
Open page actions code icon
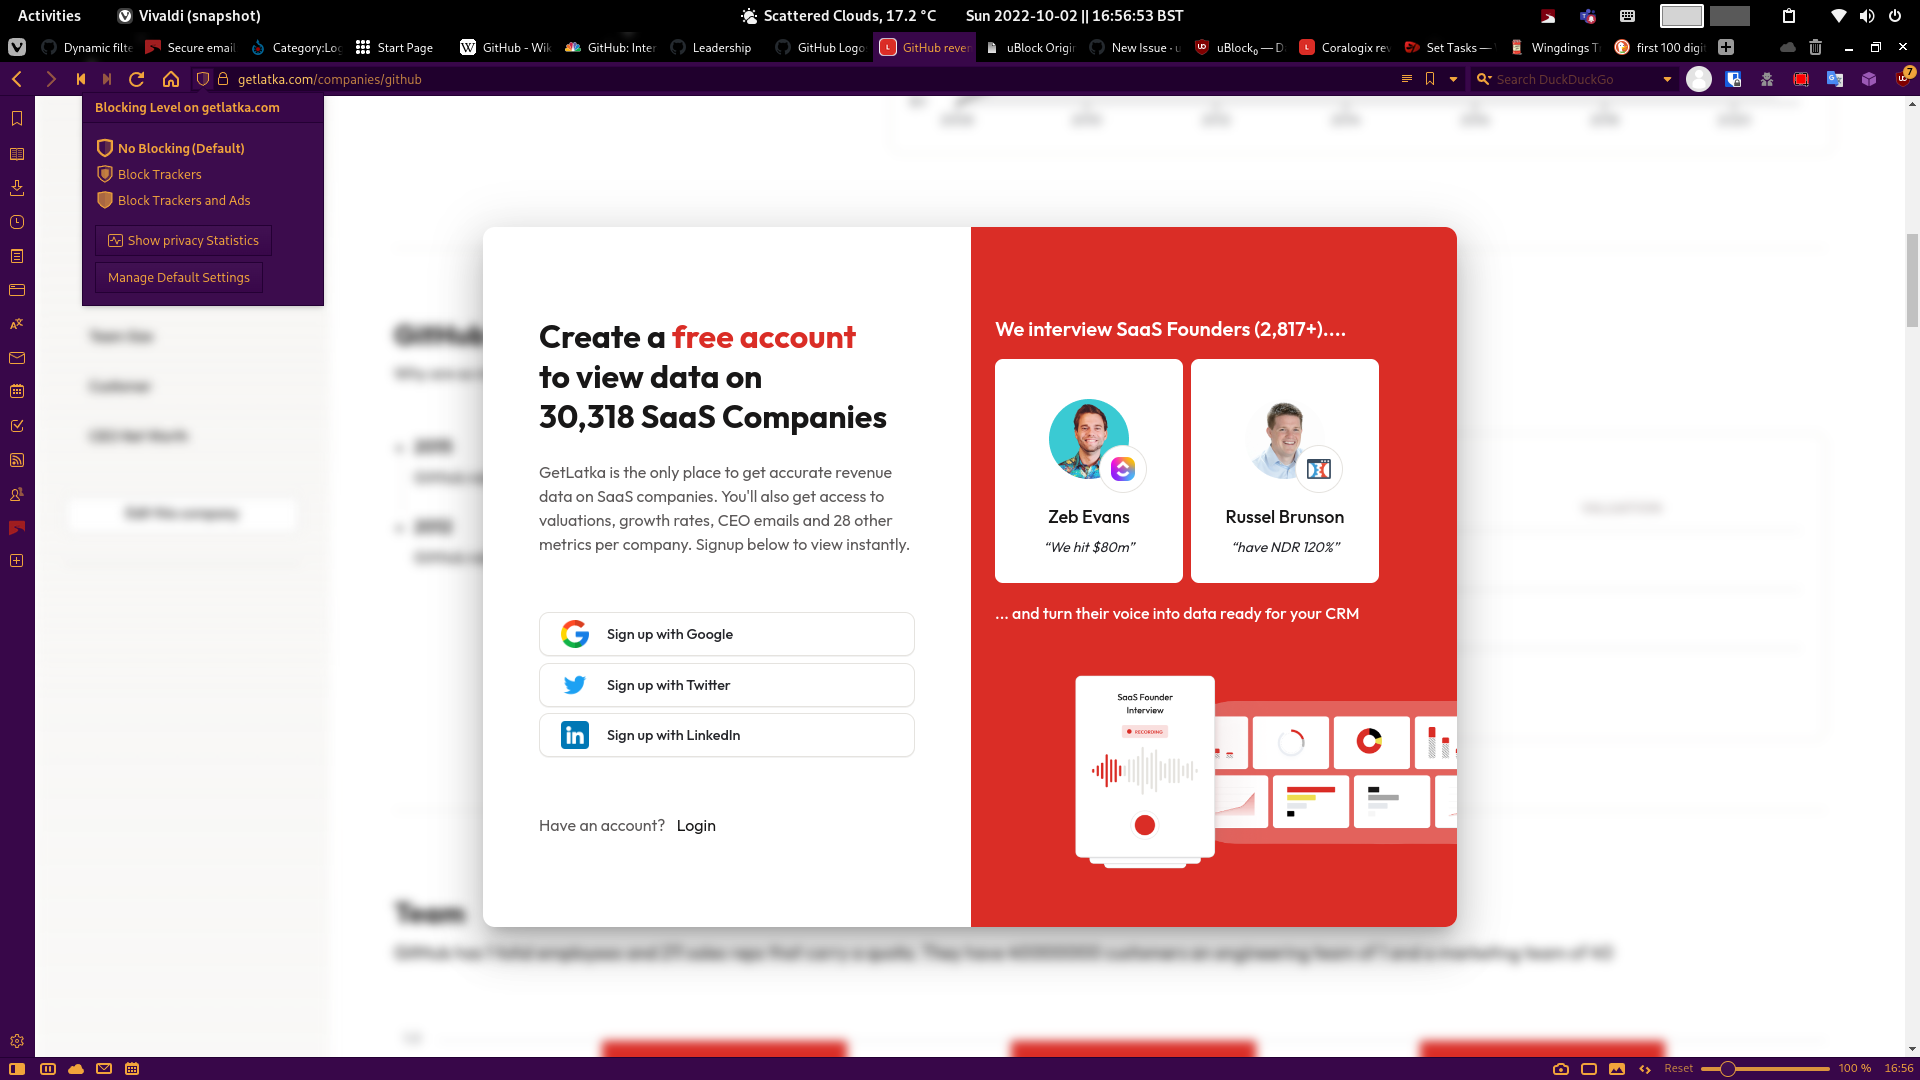point(1645,1069)
